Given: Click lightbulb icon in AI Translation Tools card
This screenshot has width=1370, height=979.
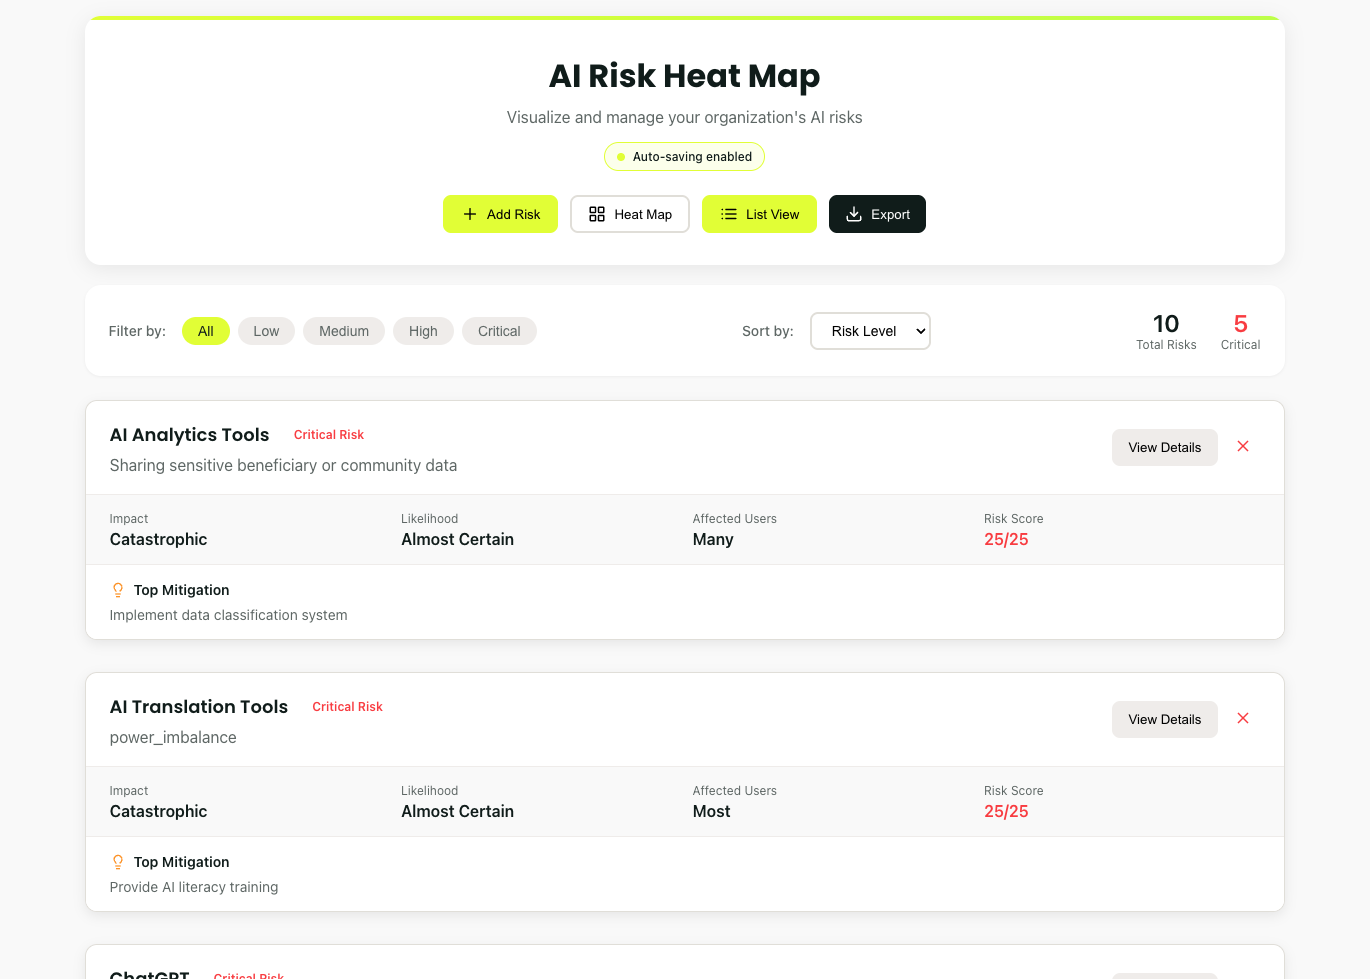Looking at the screenshot, I should click(x=118, y=862).
